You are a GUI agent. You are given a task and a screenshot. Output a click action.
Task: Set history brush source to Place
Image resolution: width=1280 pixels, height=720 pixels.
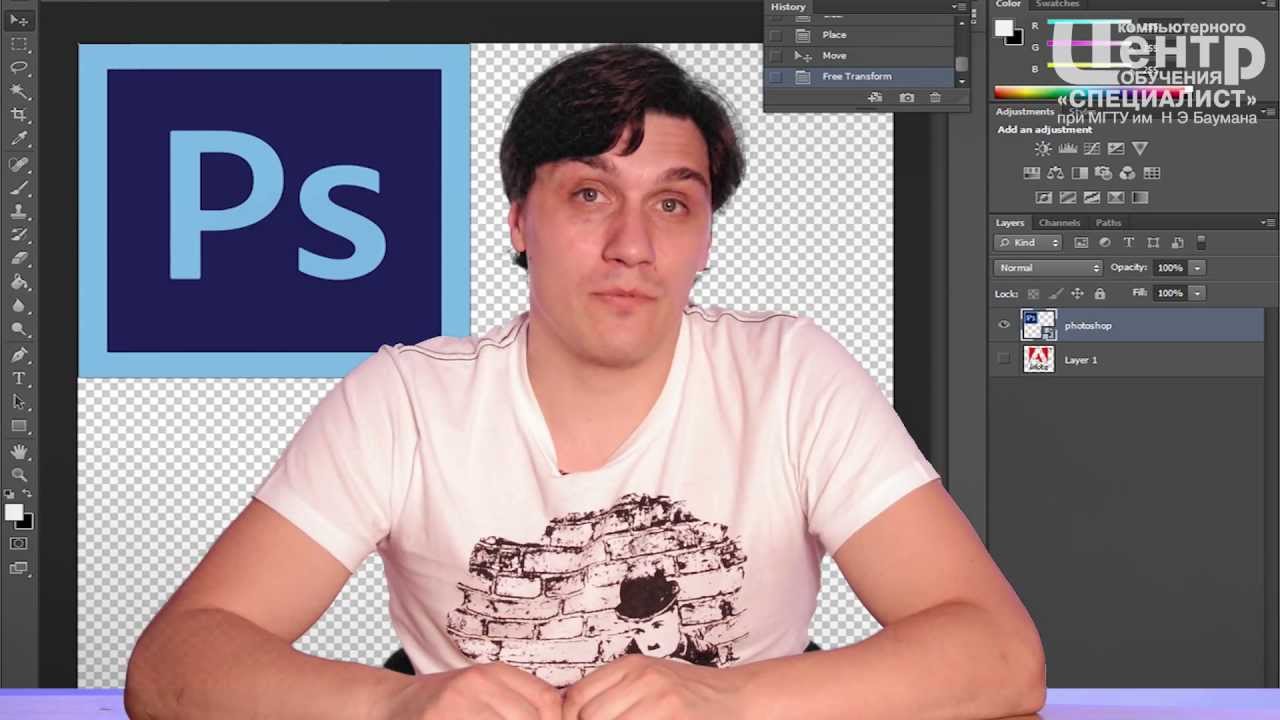coord(776,35)
